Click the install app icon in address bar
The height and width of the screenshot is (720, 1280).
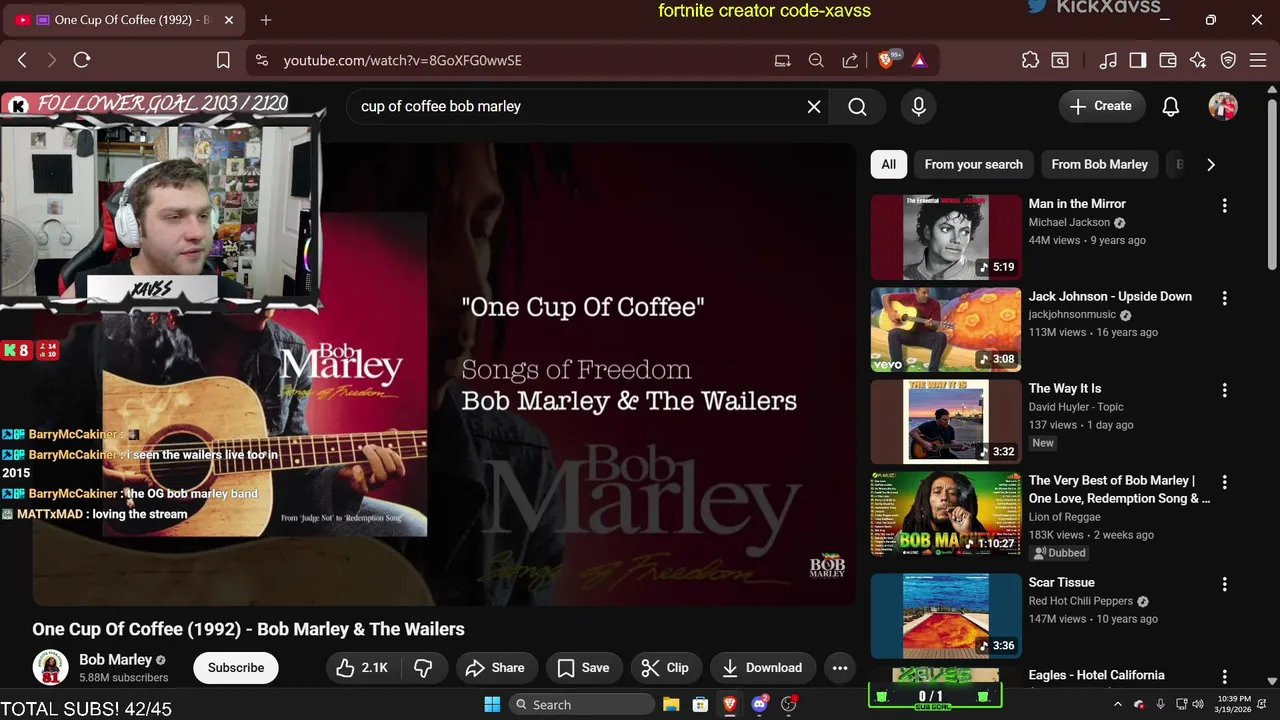(783, 60)
